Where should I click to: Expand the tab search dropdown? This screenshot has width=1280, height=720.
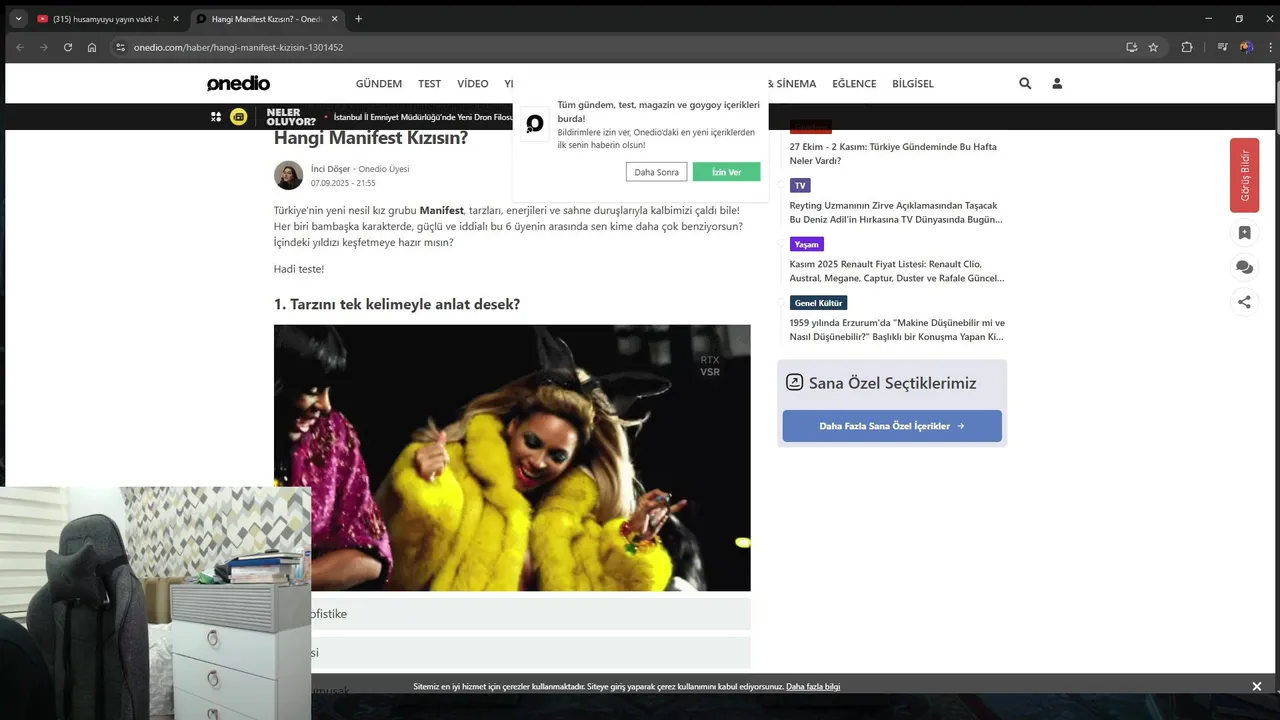[18, 19]
